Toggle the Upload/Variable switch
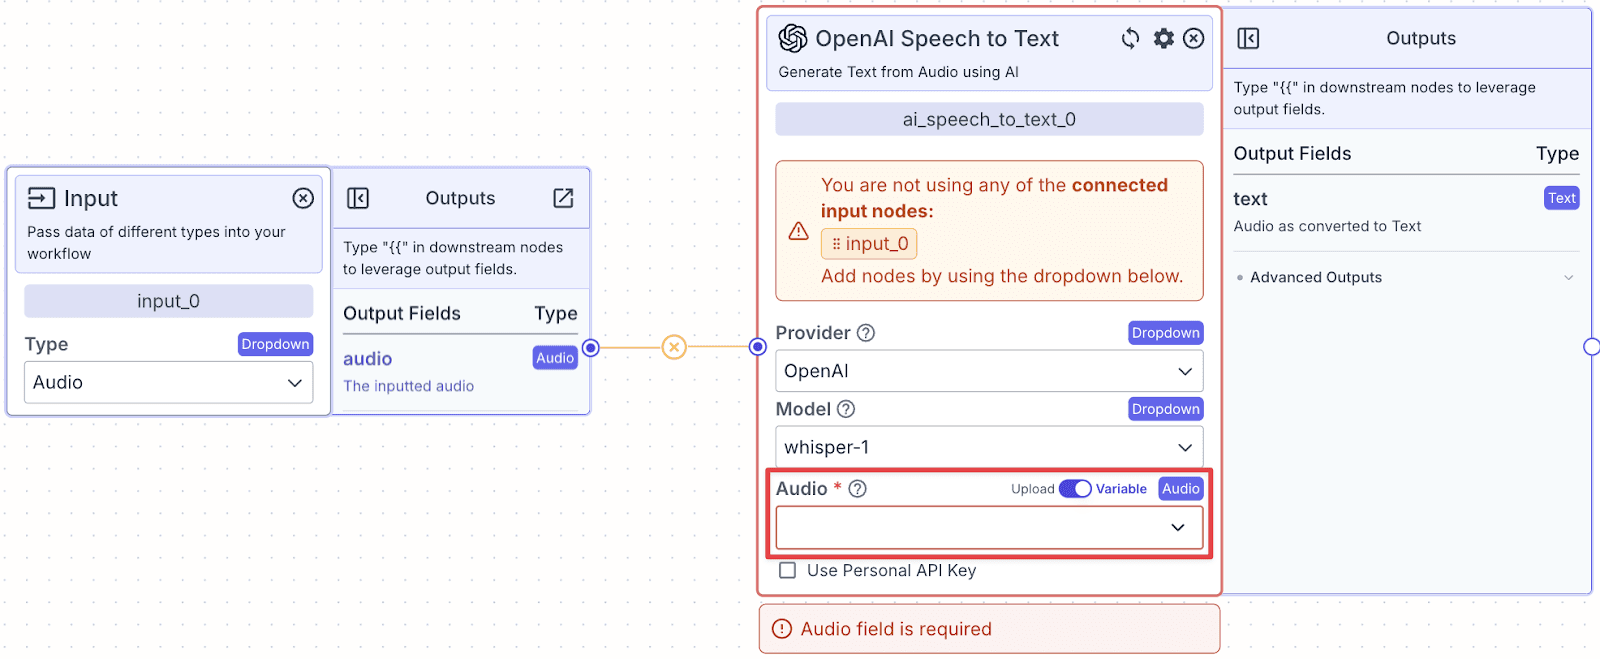The height and width of the screenshot is (659, 1600). click(1075, 489)
